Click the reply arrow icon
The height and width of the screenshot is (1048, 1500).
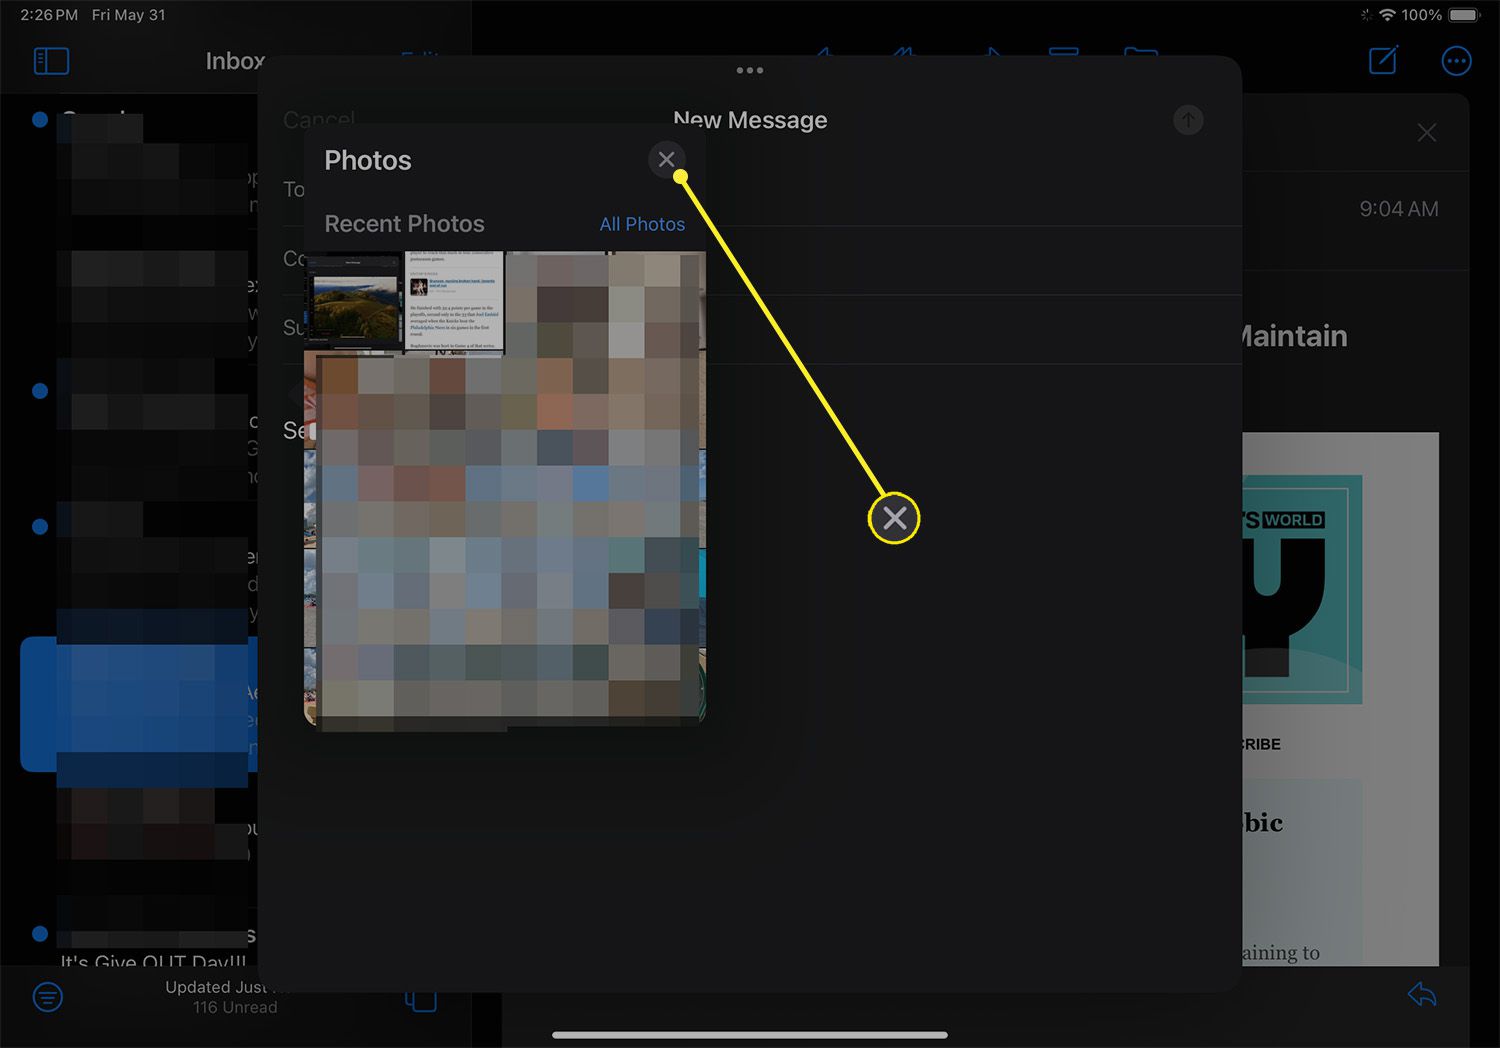tap(1421, 994)
